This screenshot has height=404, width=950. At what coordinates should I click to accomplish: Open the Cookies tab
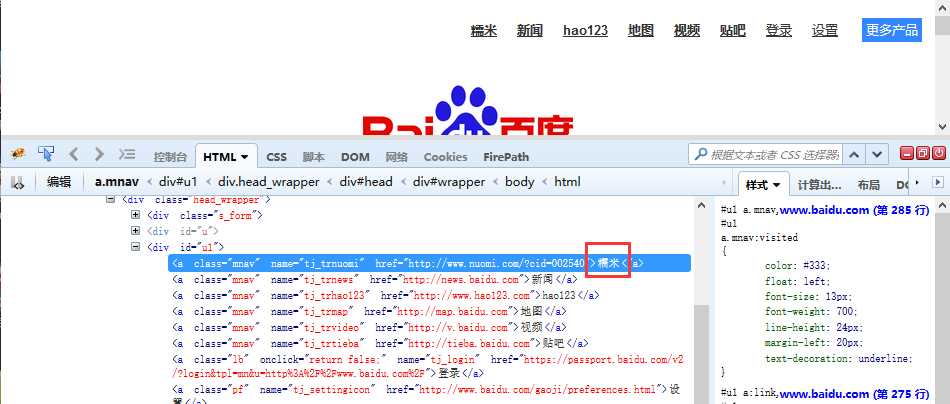(x=445, y=157)
